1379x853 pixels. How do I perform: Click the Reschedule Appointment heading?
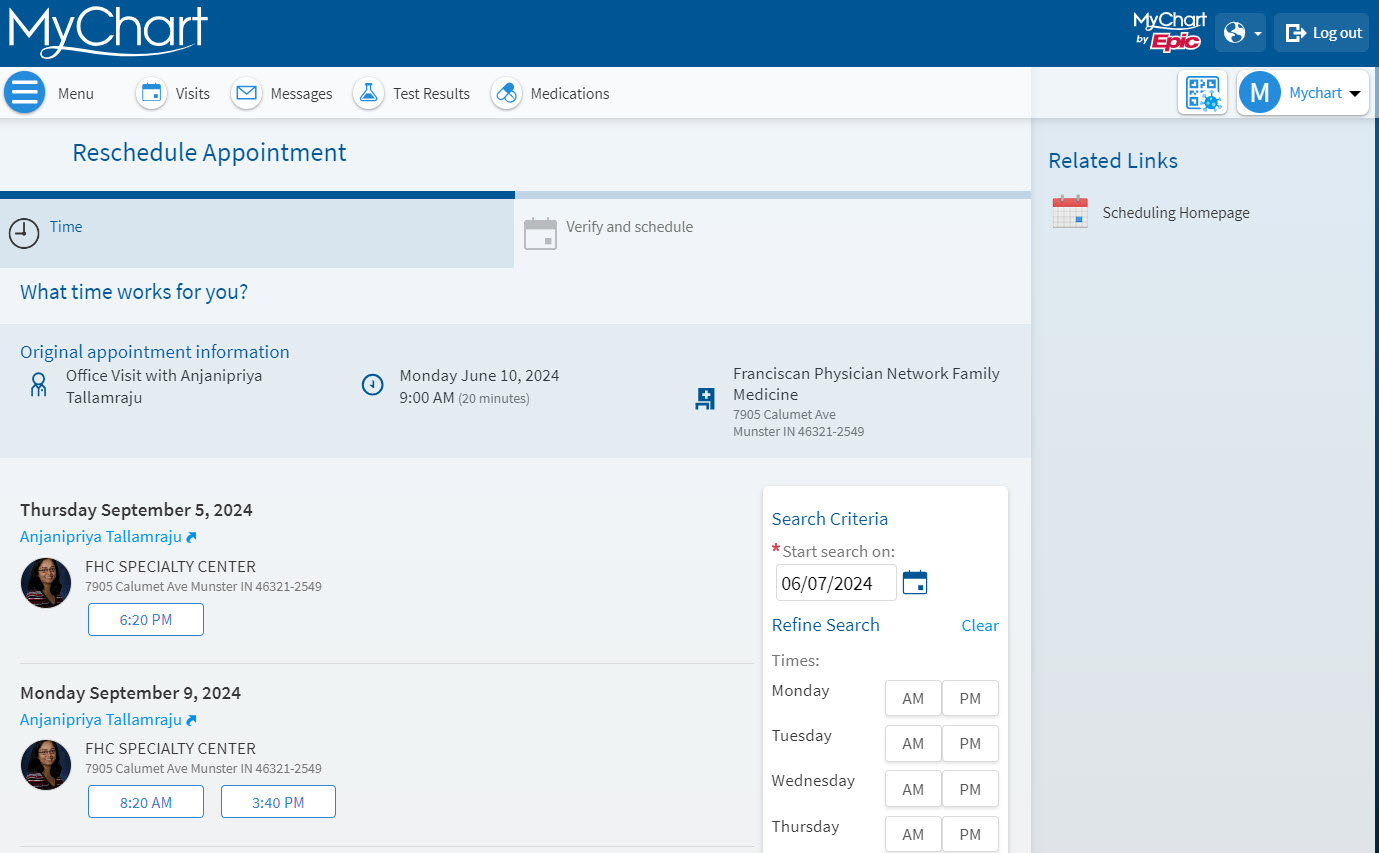209,153
